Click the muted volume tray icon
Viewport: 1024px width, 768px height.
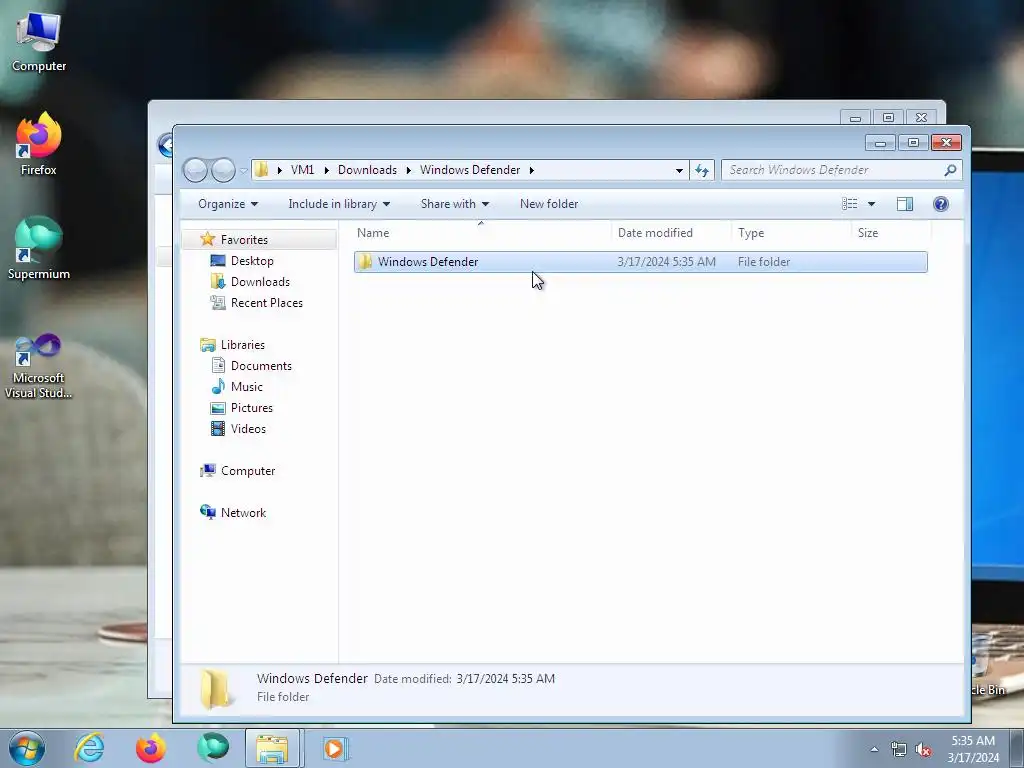(x=923, y=750)
